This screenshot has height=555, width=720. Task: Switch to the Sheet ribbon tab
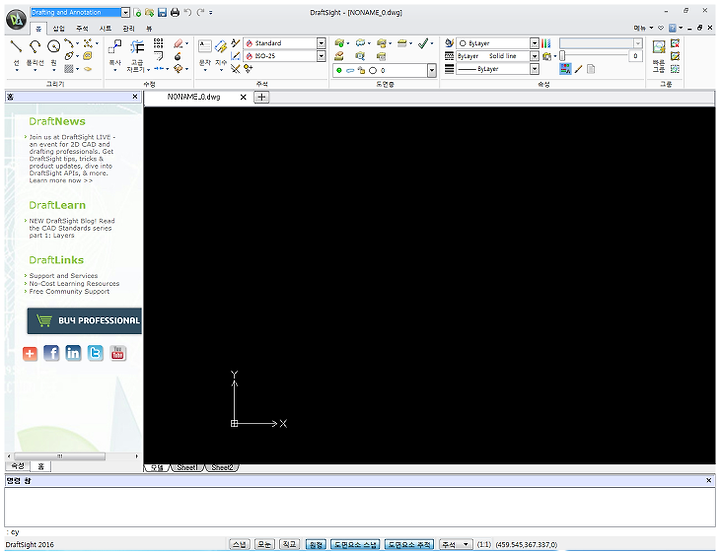click(106, 28)
